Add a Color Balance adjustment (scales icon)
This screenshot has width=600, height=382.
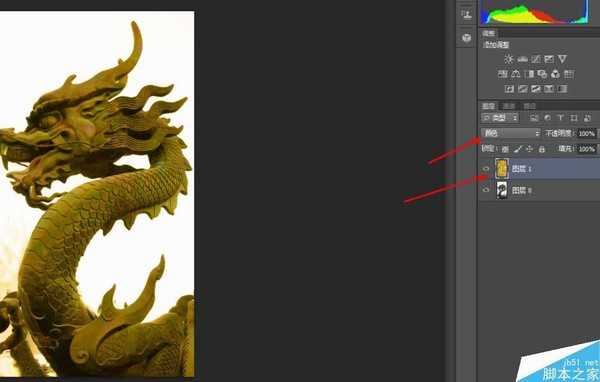point(516,74)
